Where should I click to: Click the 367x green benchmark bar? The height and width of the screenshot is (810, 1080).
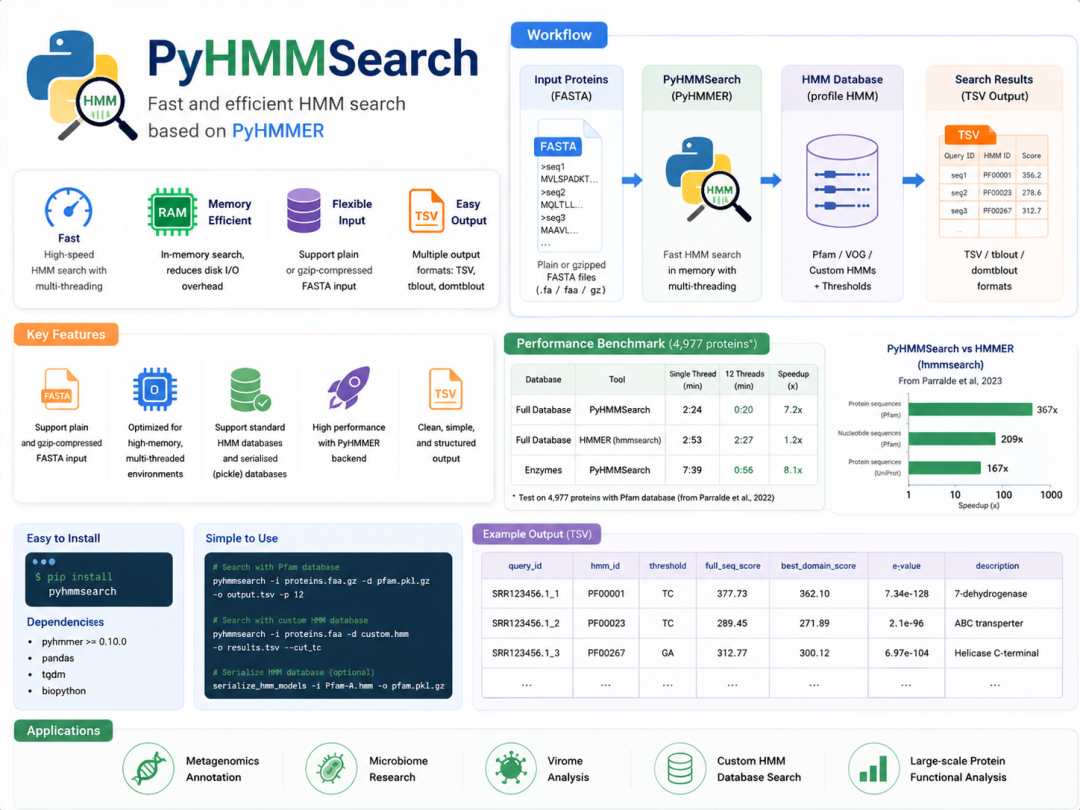pyautogui.click(x=970, y=409)
